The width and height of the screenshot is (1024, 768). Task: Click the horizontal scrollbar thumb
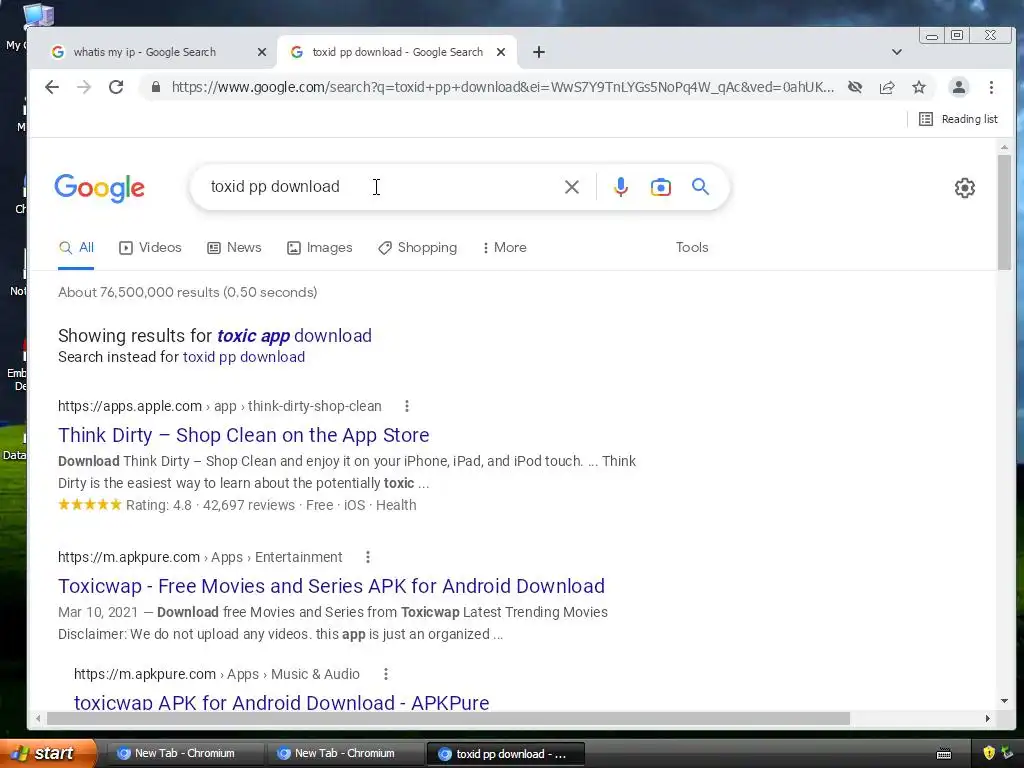(x=448, y=718)
